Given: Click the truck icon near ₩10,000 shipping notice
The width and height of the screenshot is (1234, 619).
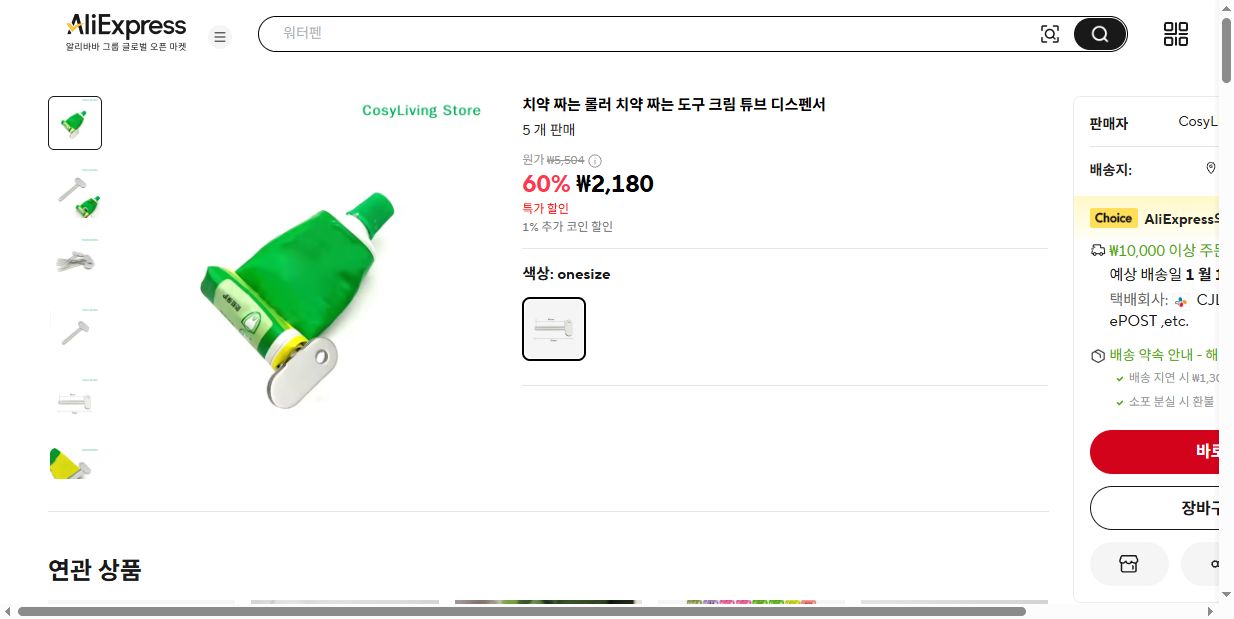Looking at the screenshot, I should click(1096, 251).
